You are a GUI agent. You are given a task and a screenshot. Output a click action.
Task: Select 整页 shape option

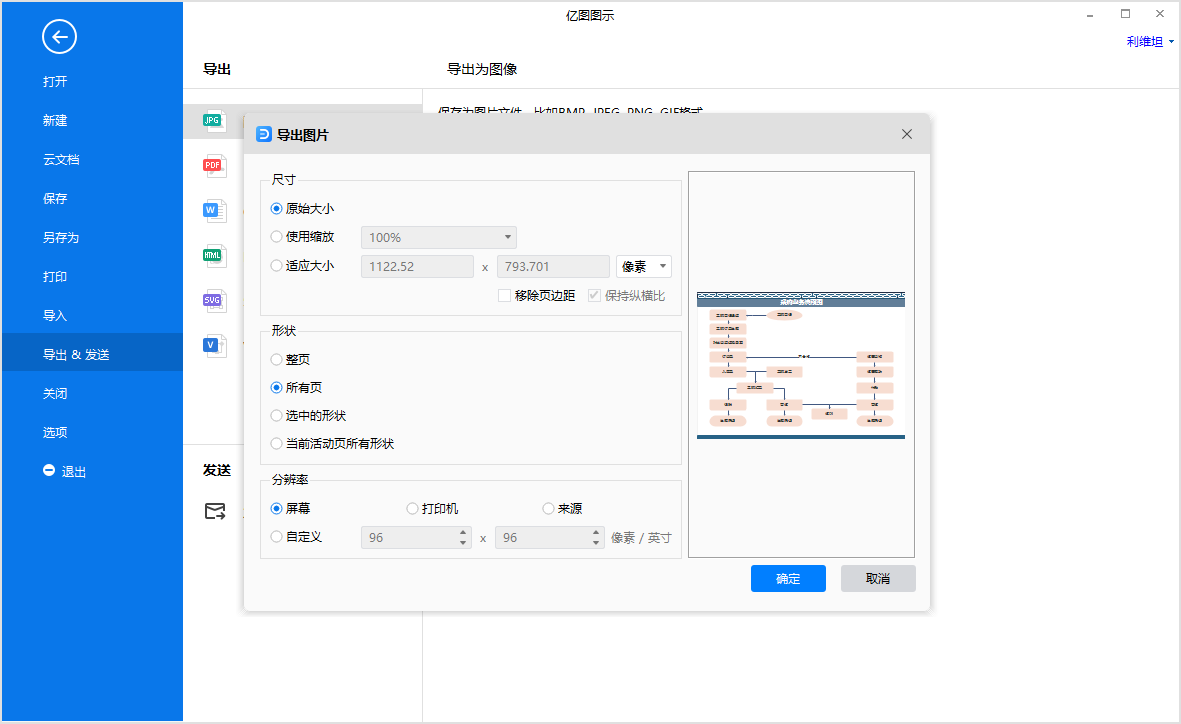point(276,359)
